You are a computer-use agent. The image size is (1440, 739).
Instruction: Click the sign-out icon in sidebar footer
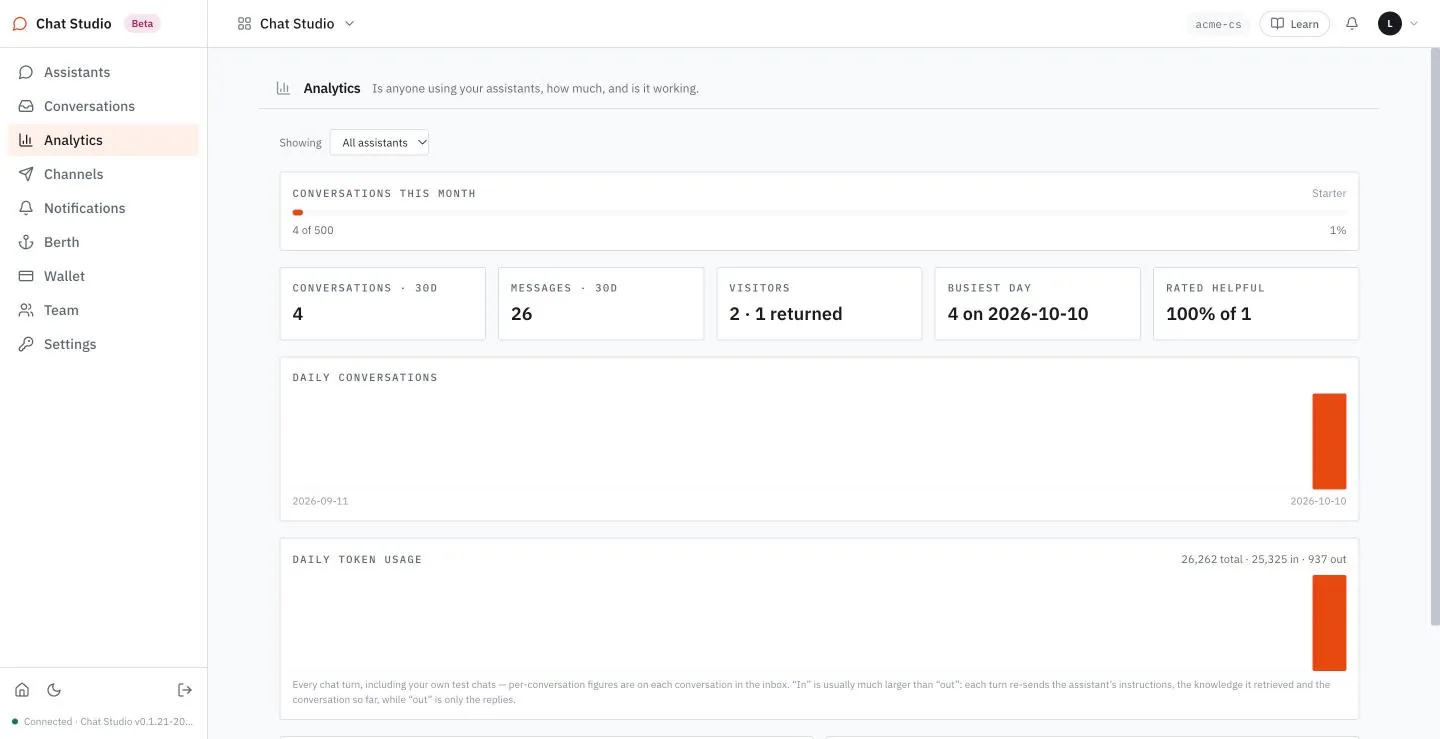coord(185,690)
